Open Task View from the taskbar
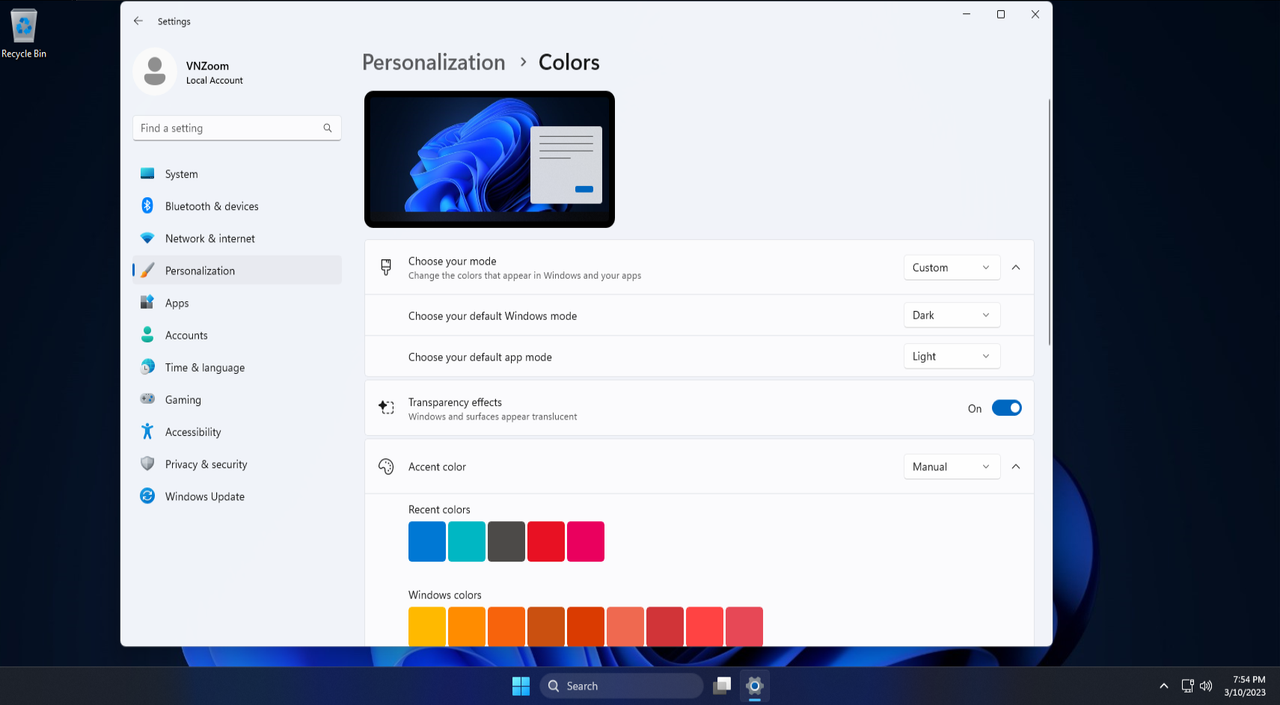1280x705 pixels. 722,686
